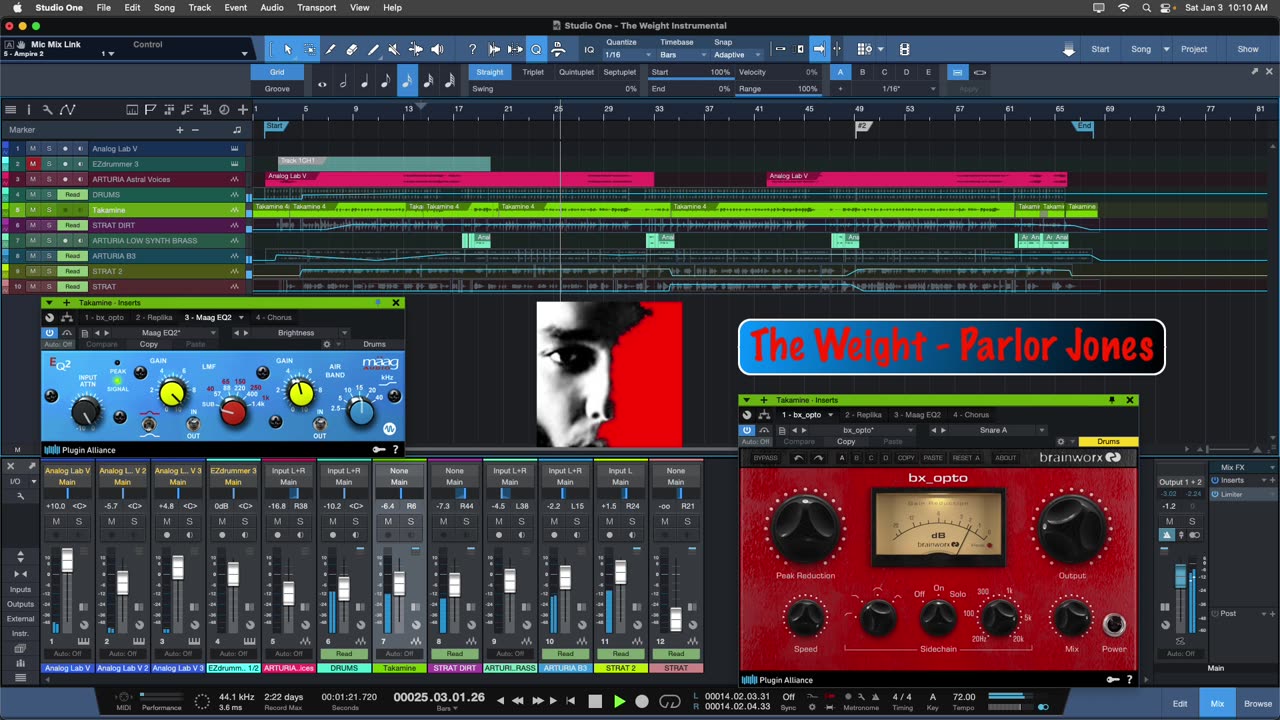Mute the DRUMS mixer channel

click(x=333, y=522)
